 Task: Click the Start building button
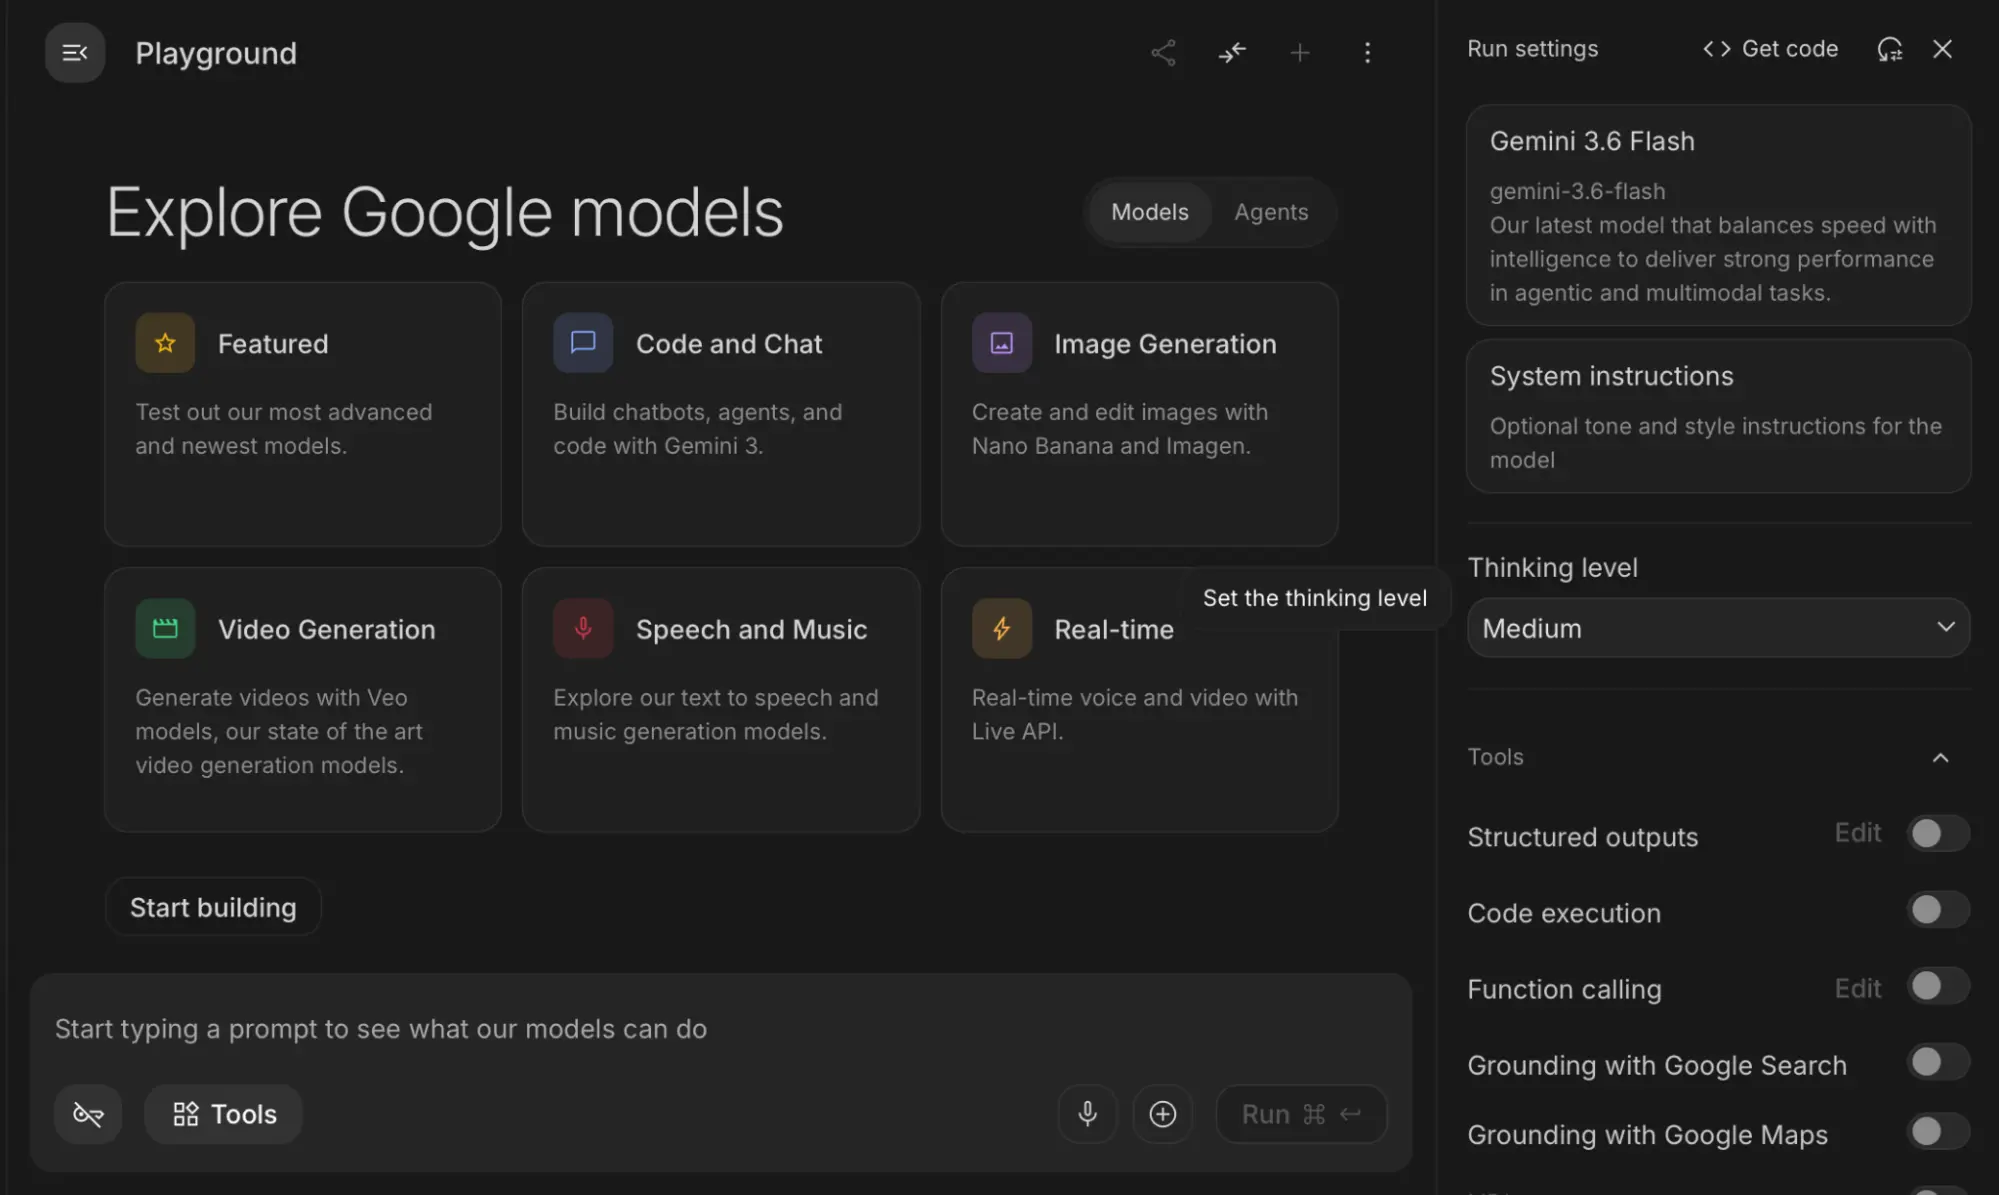pyautogui.click(x=213, y=907)
